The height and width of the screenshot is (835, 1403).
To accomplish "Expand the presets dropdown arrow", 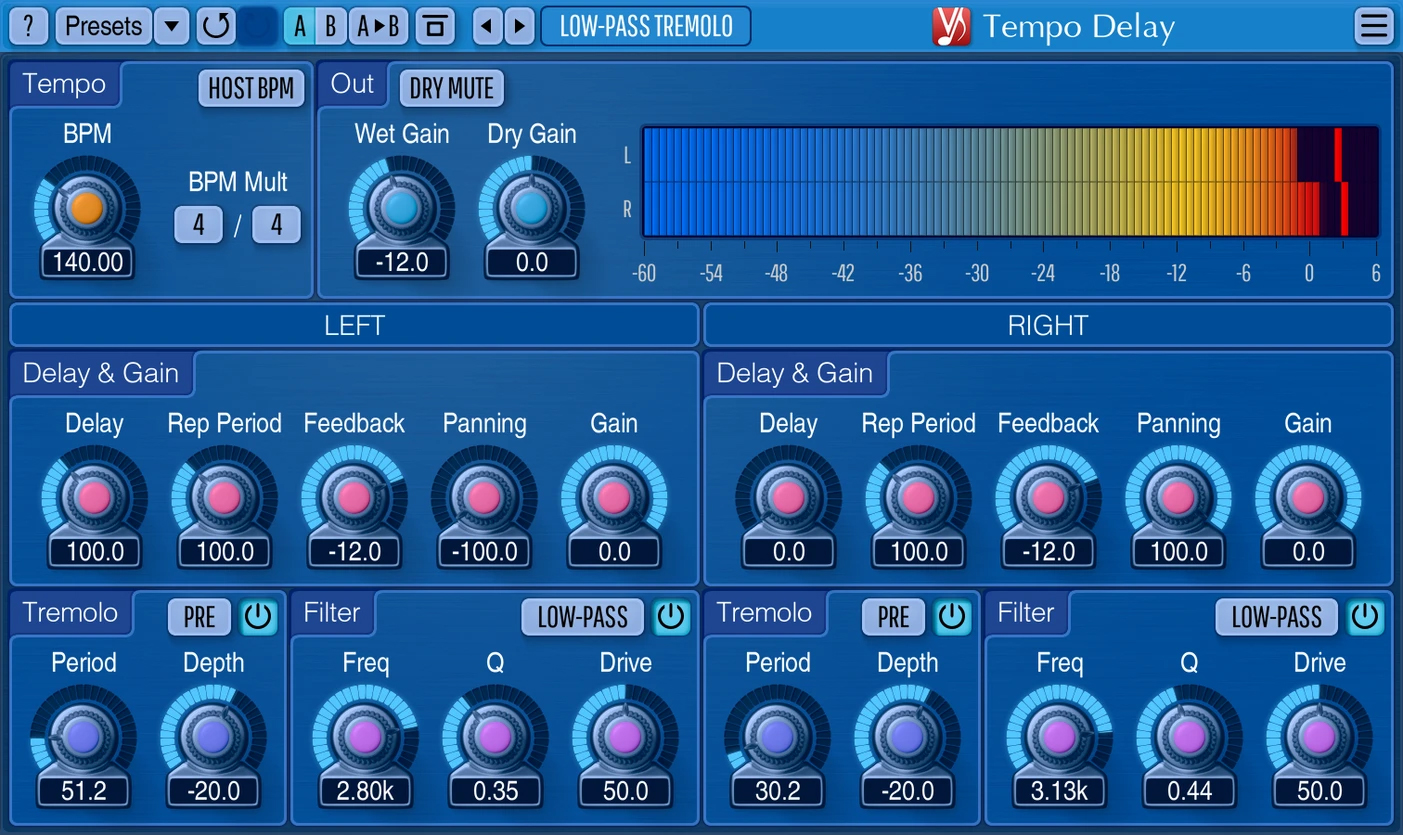I will (x=172, y=26).
